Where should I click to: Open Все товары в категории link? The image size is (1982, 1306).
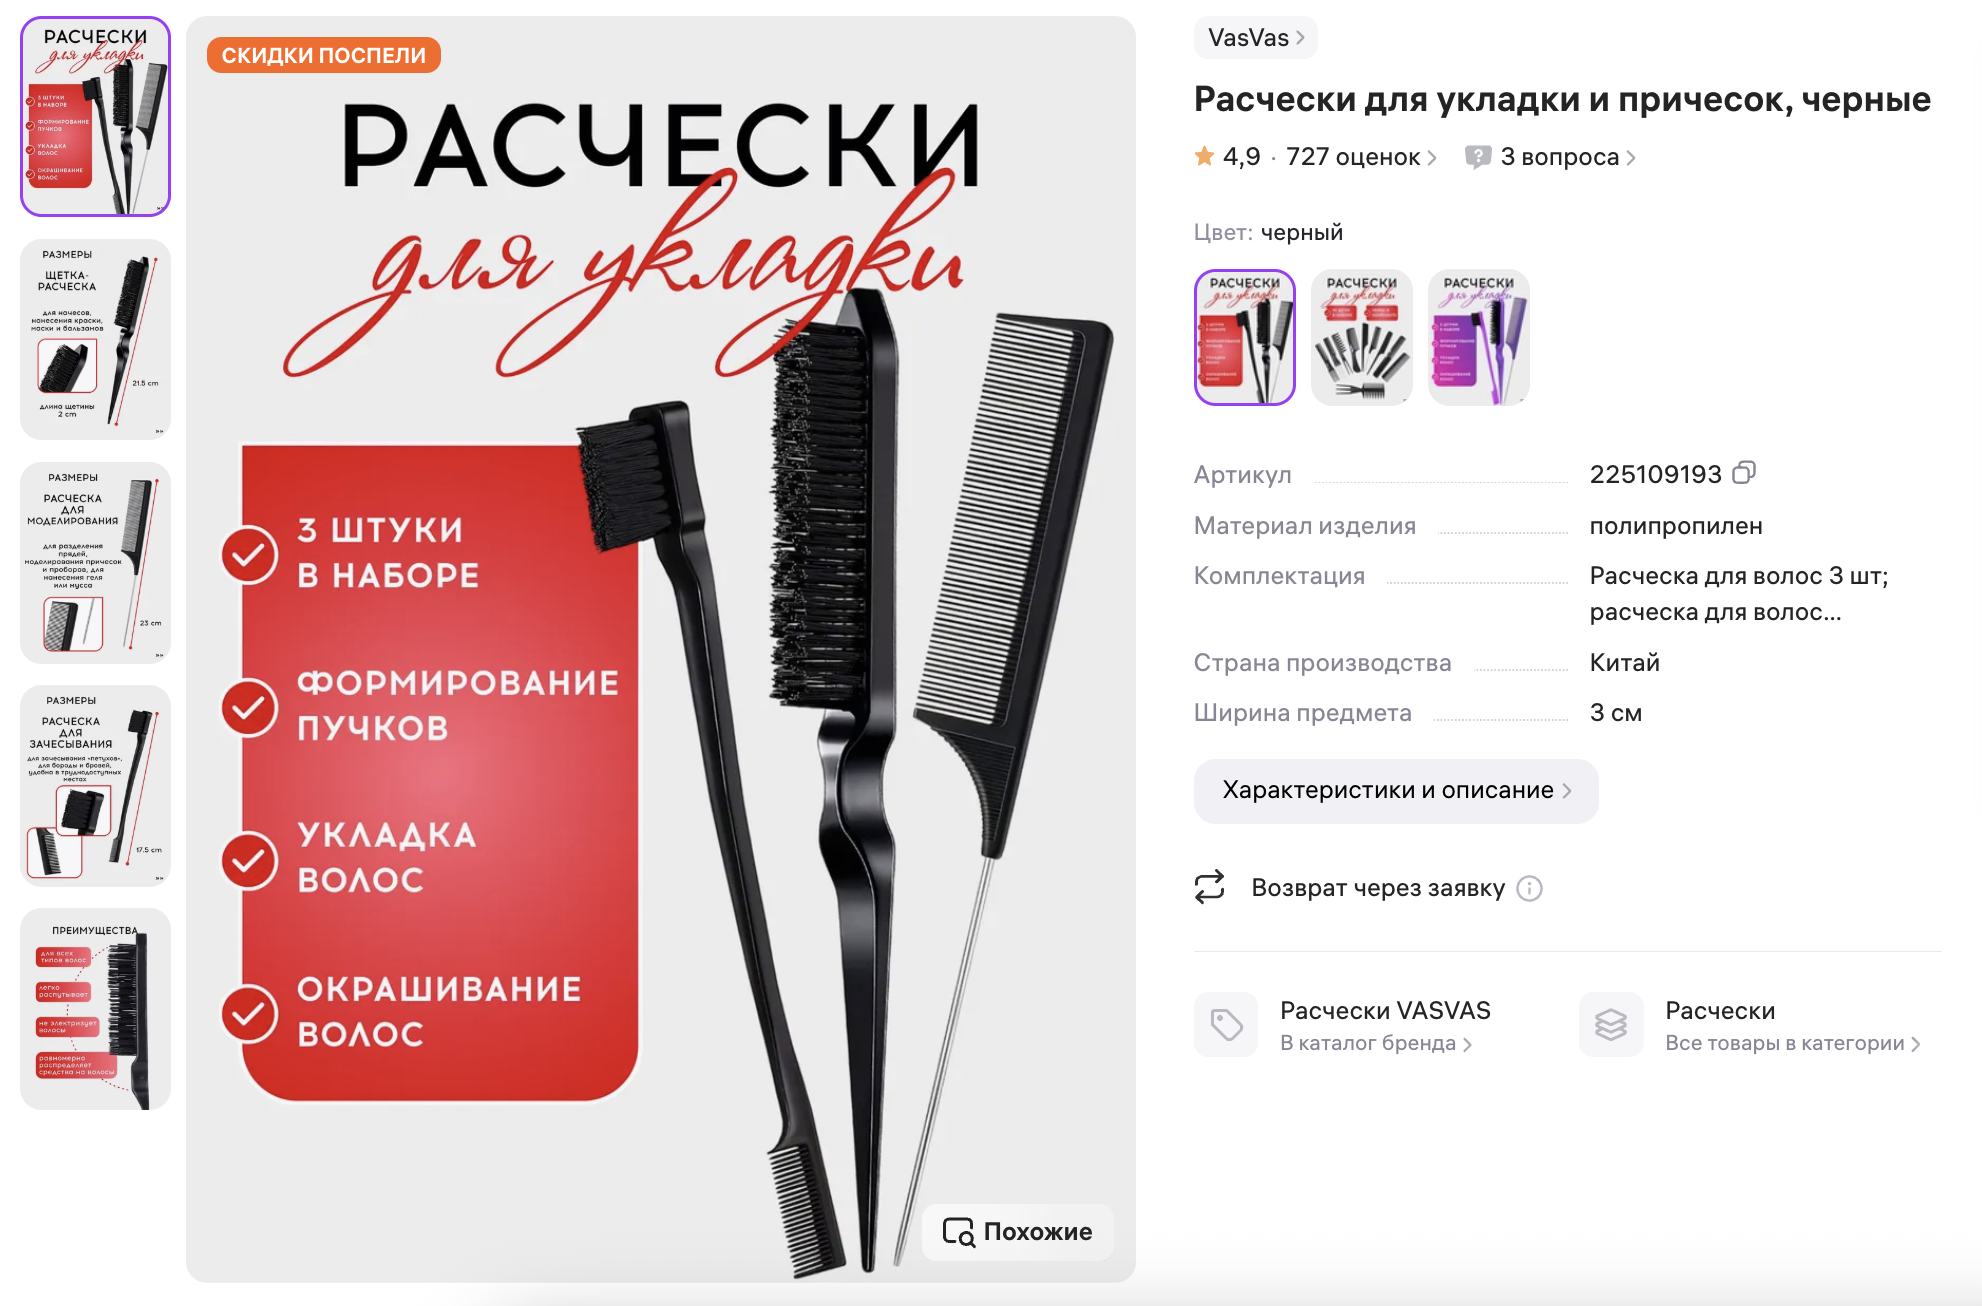tap(1792, 1043)
